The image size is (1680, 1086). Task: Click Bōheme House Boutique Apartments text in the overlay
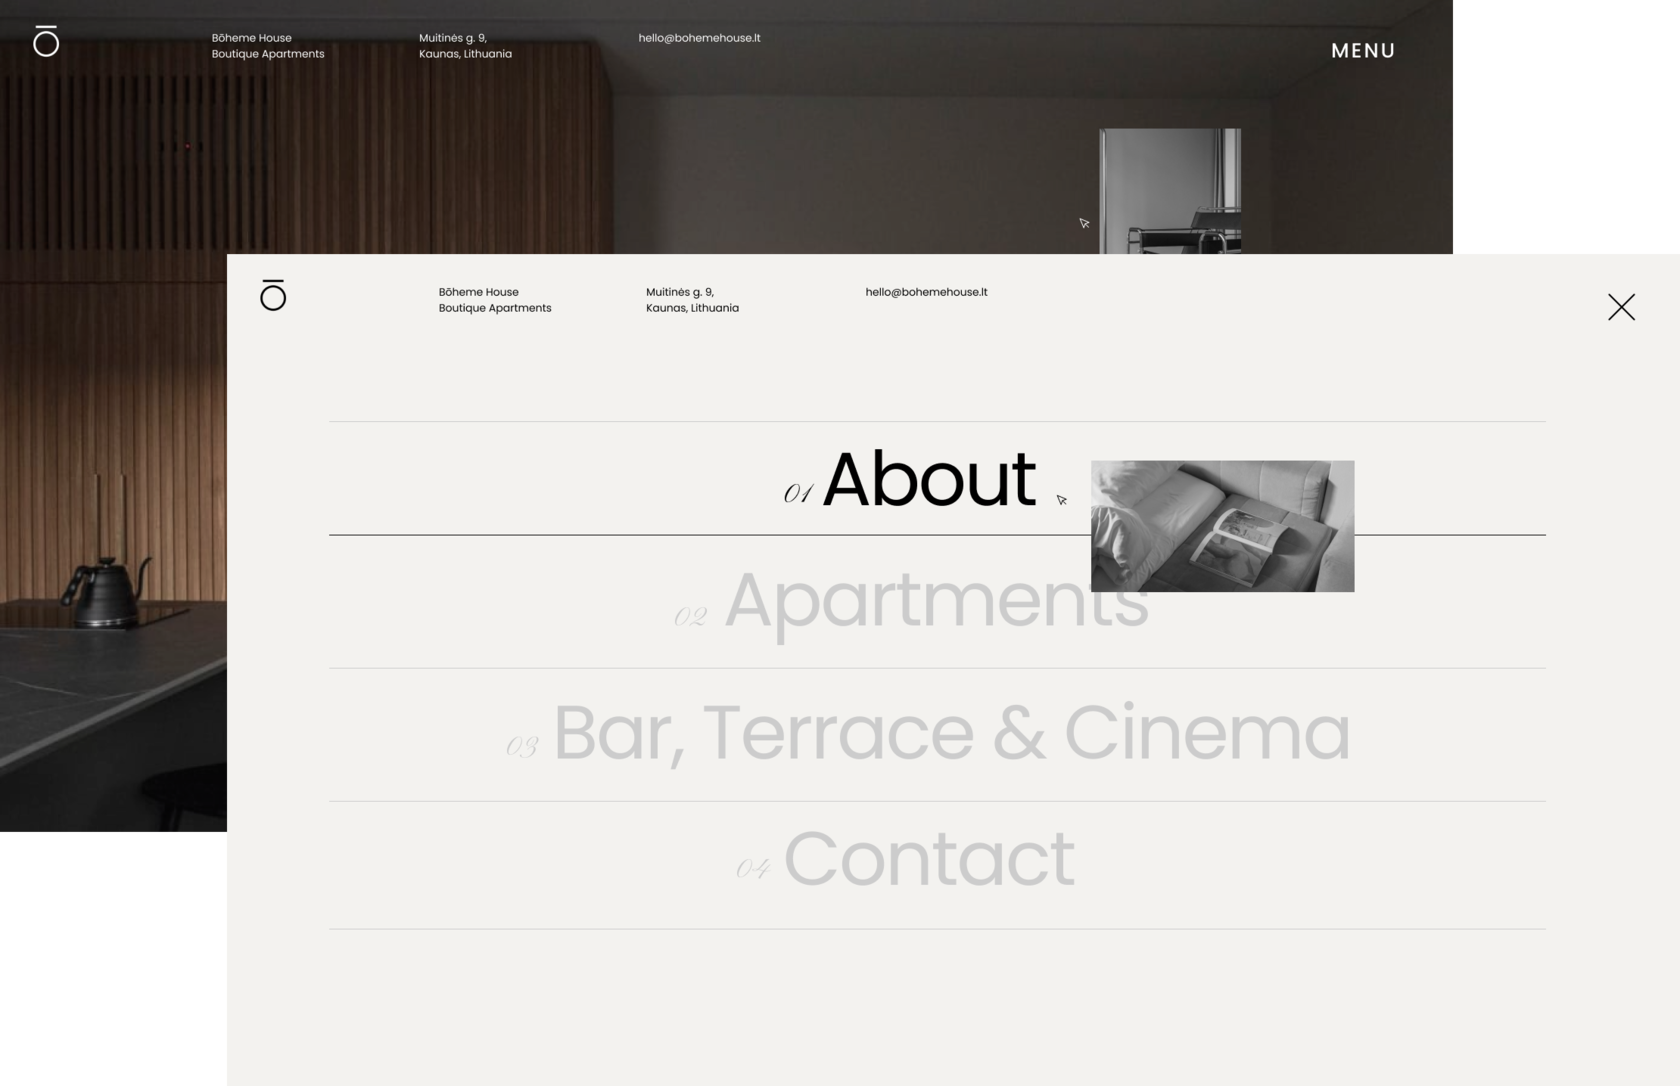(x=495, y=300)
